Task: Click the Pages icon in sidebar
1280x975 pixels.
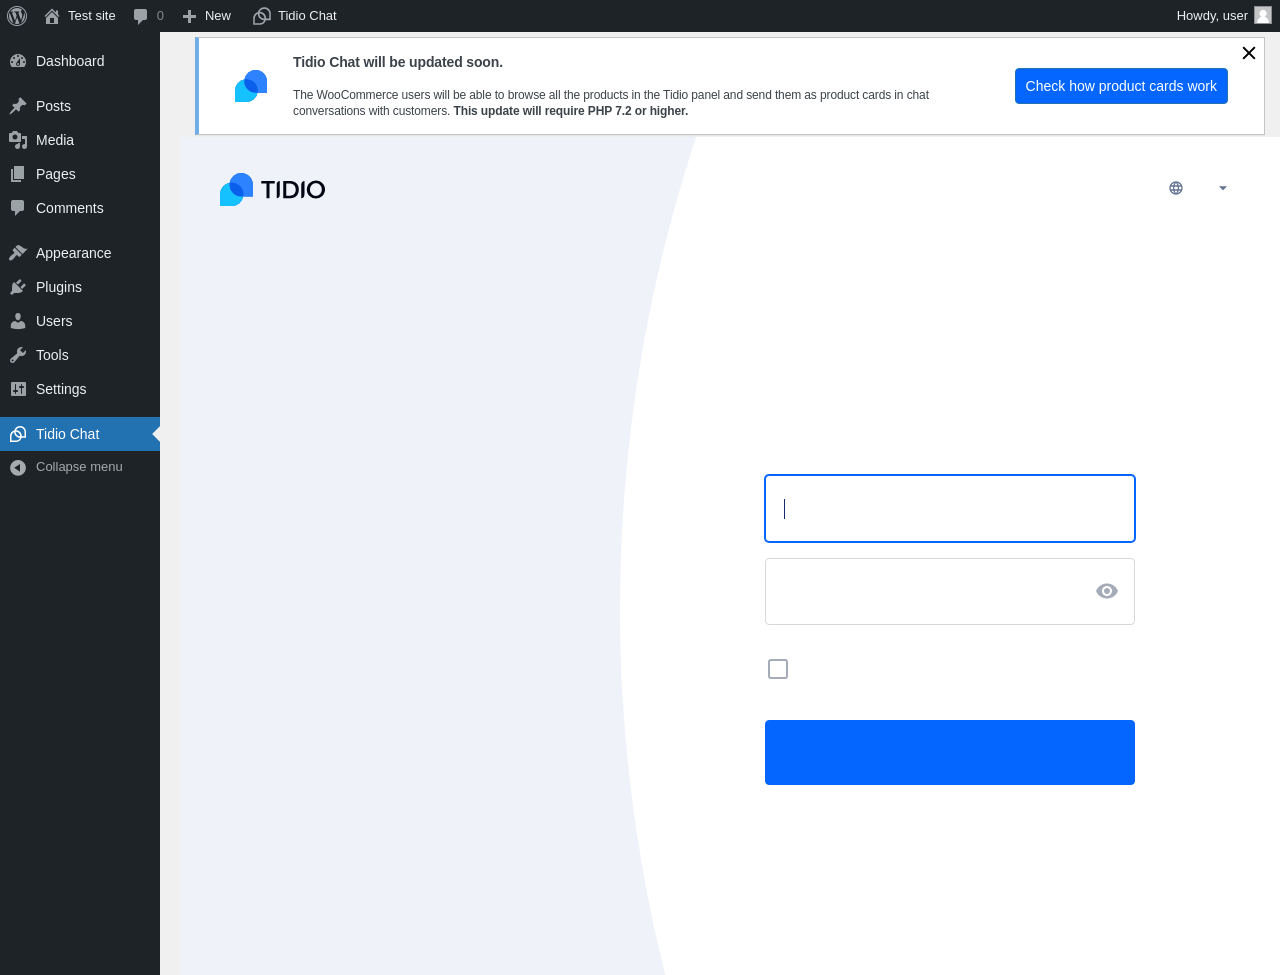Action: tap(18, 174)
